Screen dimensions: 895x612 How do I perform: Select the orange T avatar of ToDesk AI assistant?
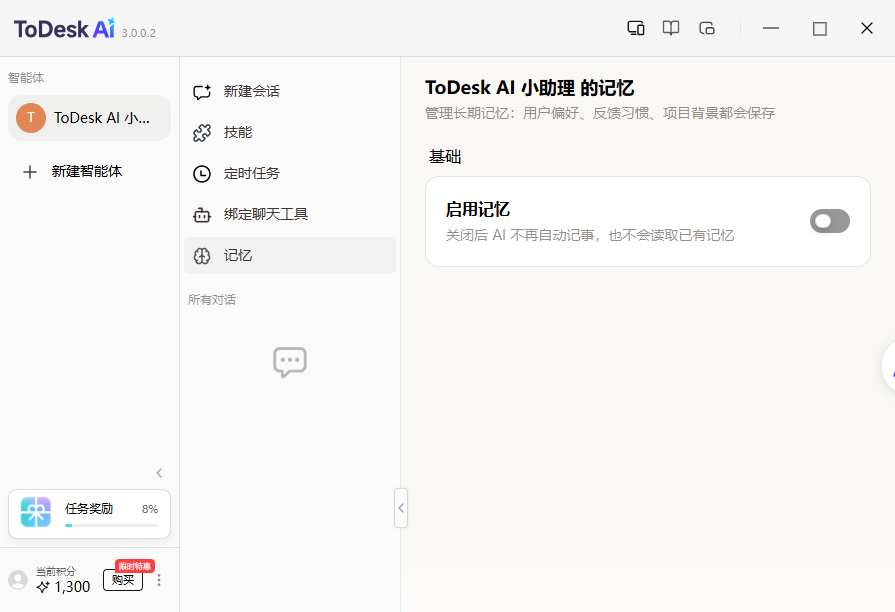pyautogui.click(x=31, y=118)
